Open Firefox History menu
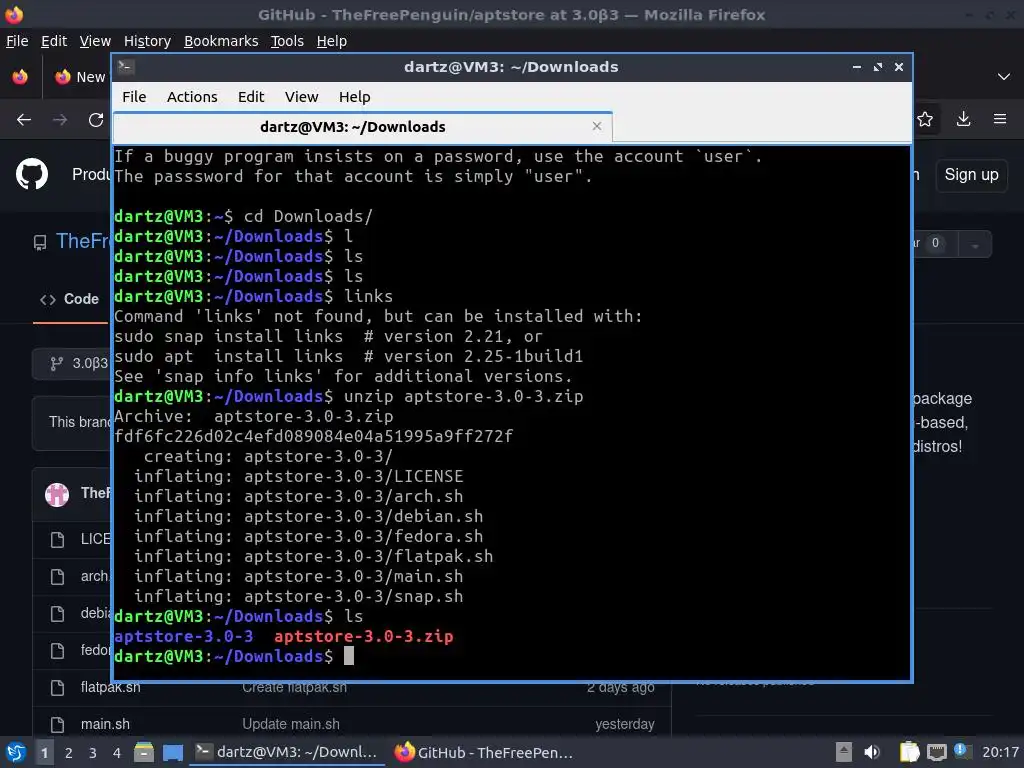Screen dimensions: 1024x768 [147, 41]
